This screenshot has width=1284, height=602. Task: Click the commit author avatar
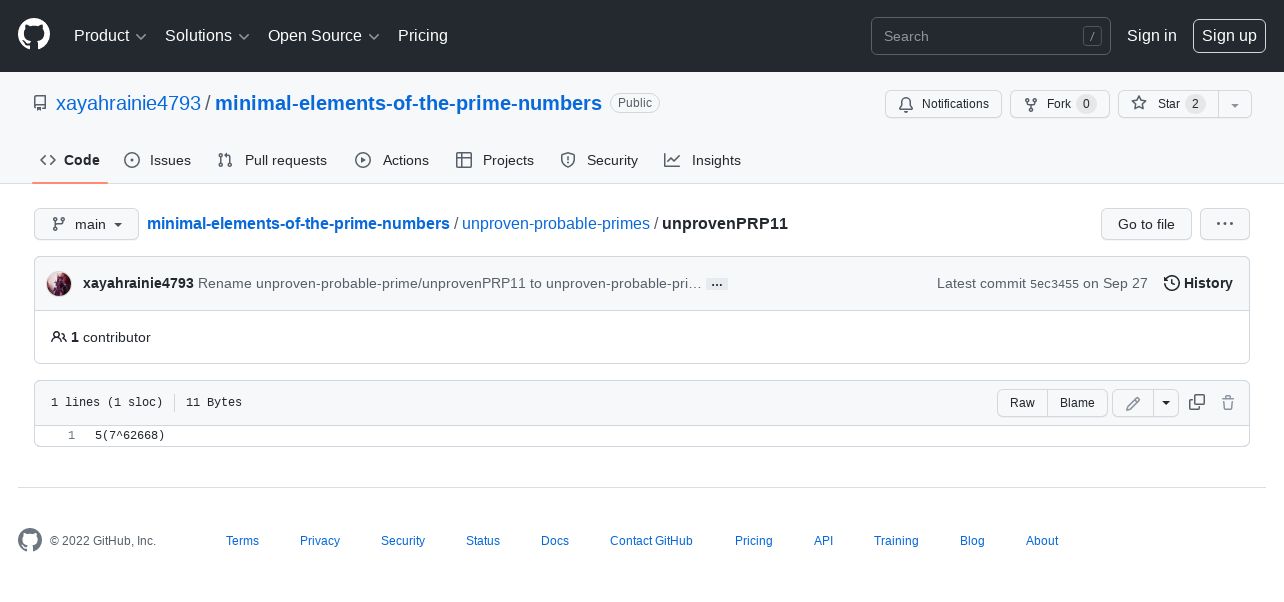coord(59,283)
